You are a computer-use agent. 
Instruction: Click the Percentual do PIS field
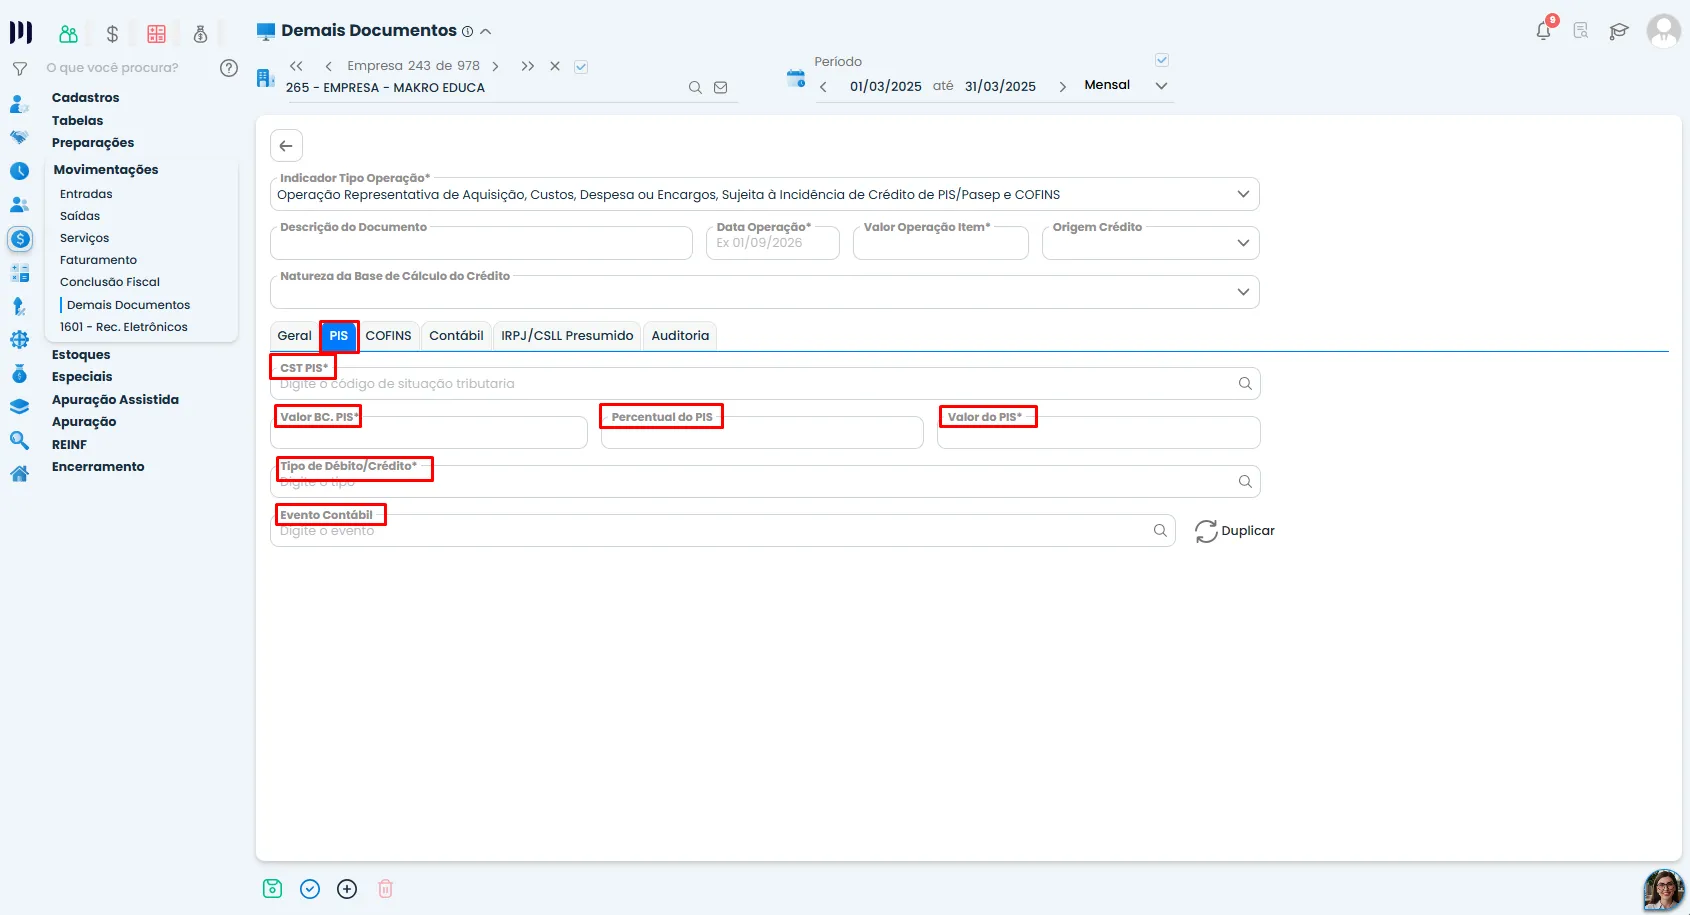tap(762, 433)
